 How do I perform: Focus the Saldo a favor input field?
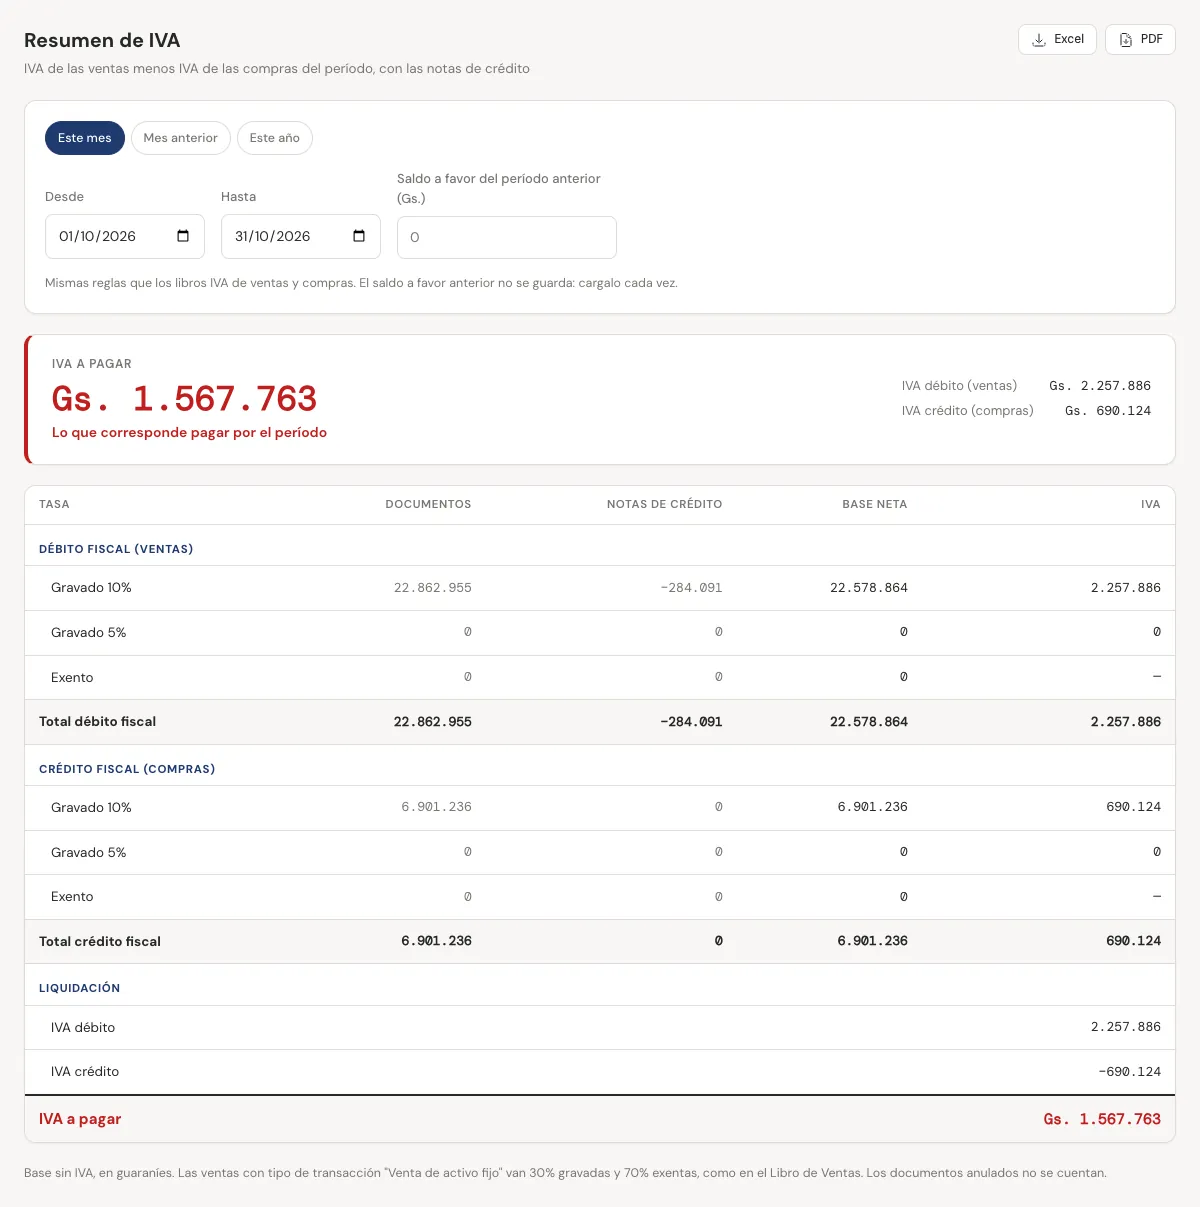pos(507,237)
